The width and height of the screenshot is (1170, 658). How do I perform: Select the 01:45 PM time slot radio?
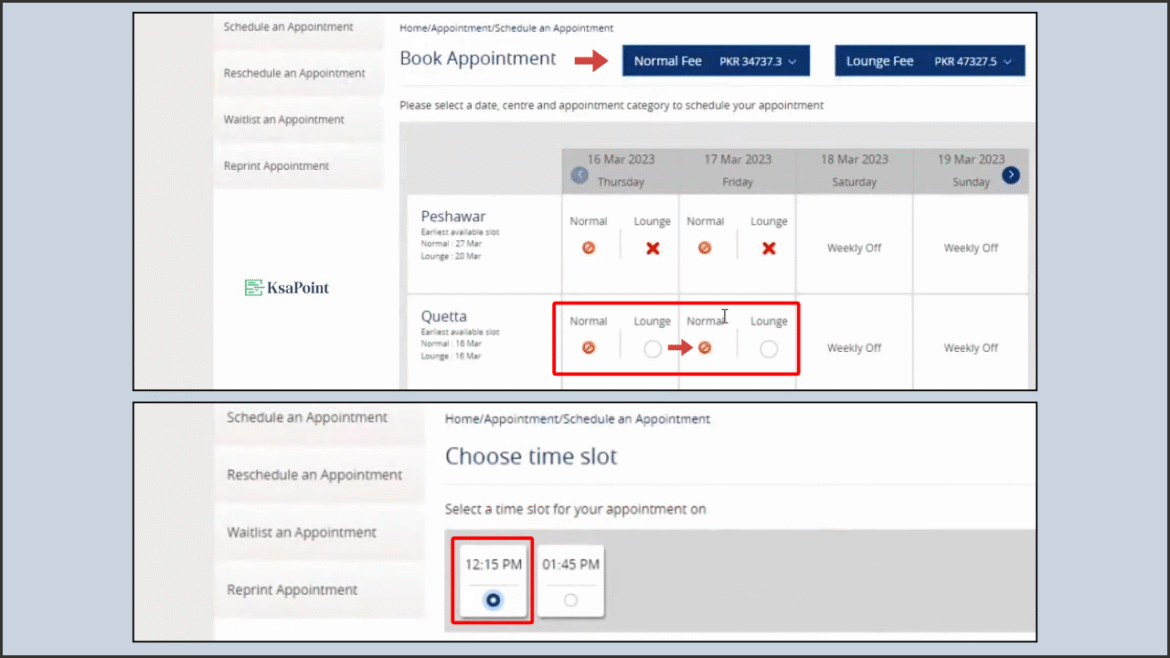point(570,600)
